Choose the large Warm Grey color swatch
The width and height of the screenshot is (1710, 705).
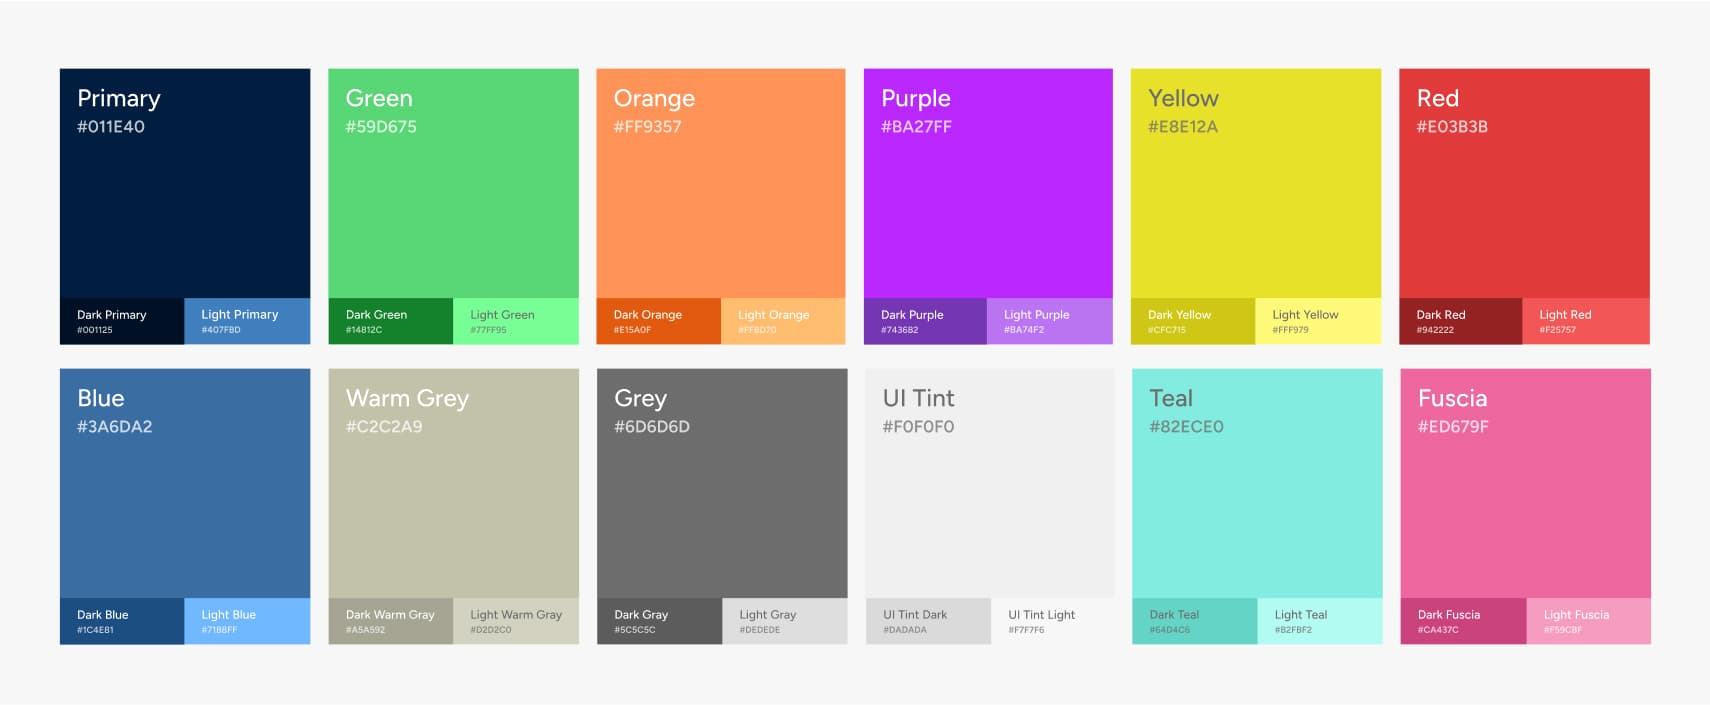pyautogui.click(x=453, y=483)
